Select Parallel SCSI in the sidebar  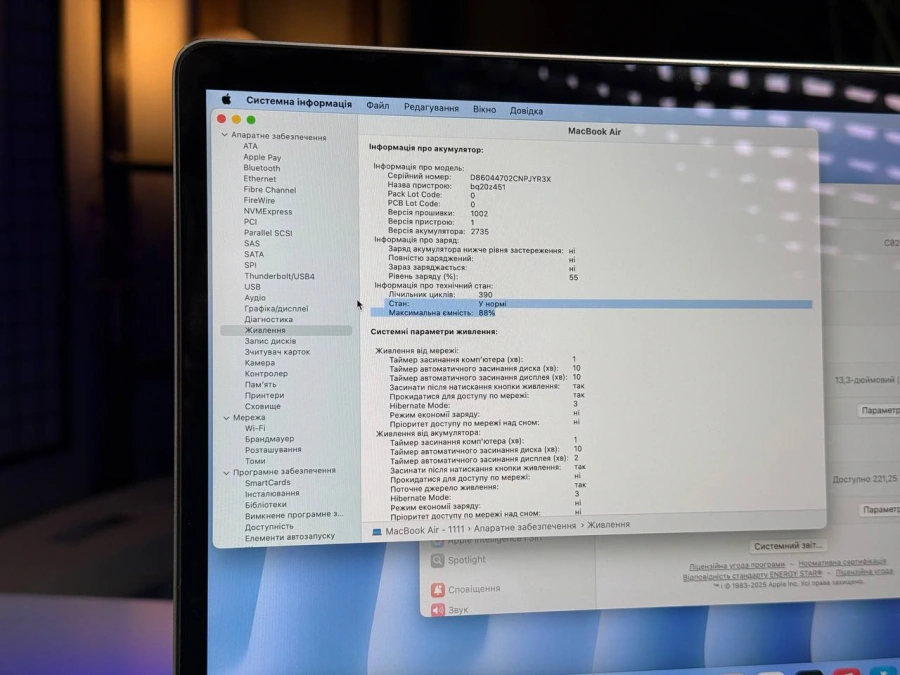(268, 232)
